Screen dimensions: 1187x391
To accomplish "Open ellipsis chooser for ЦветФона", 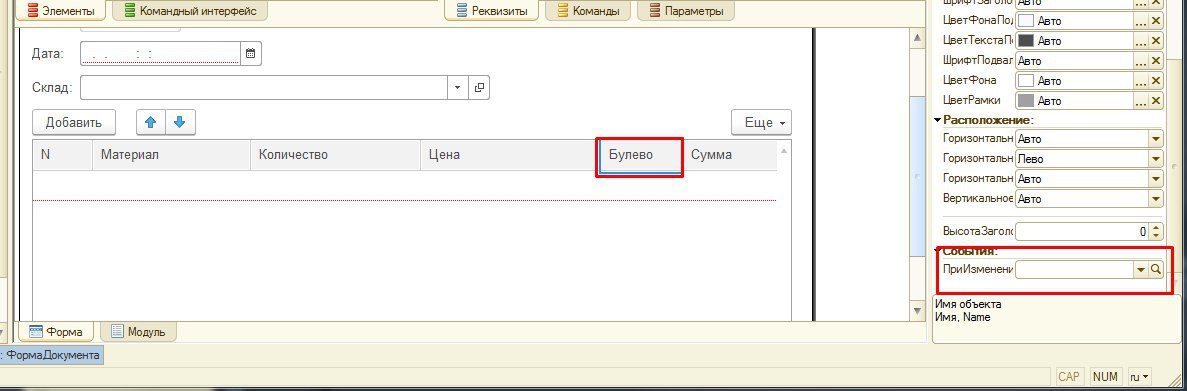I will click(x=1141, y=80).
